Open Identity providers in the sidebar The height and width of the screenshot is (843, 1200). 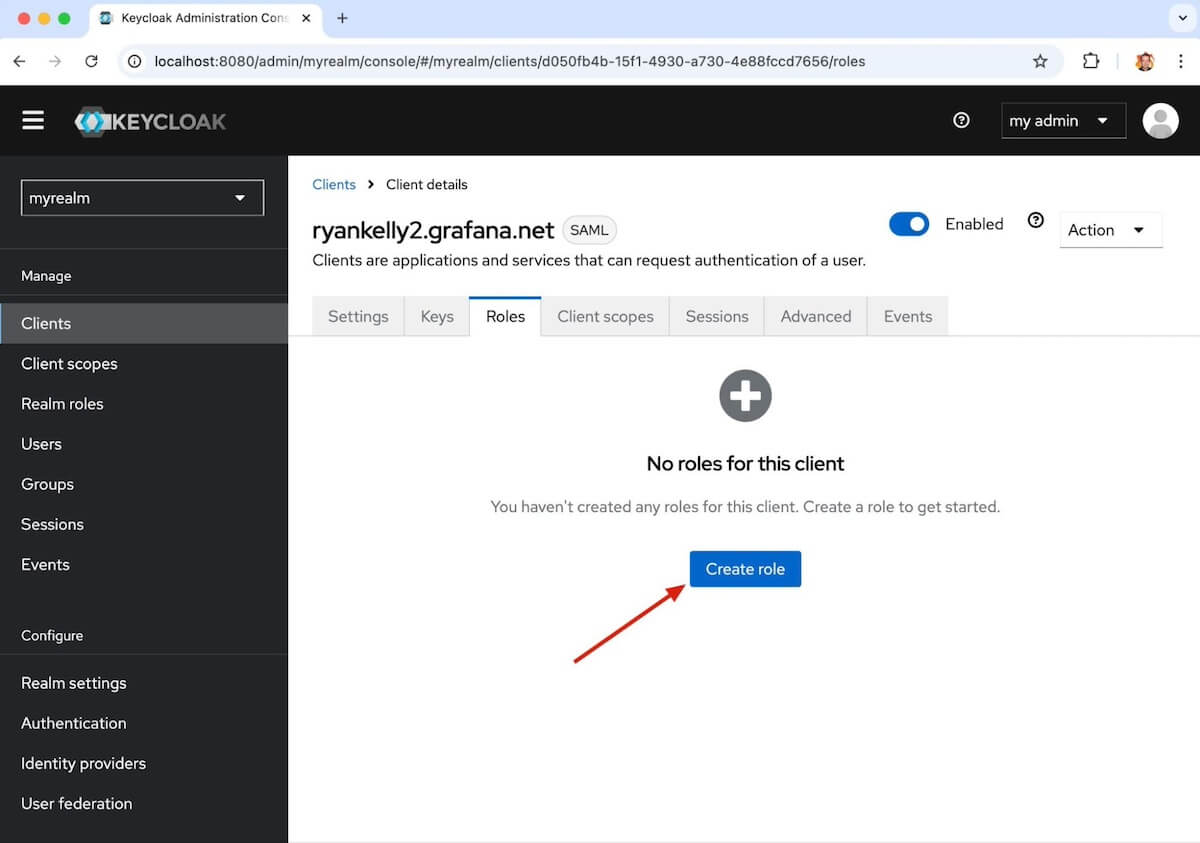click(x=144, y=763)
